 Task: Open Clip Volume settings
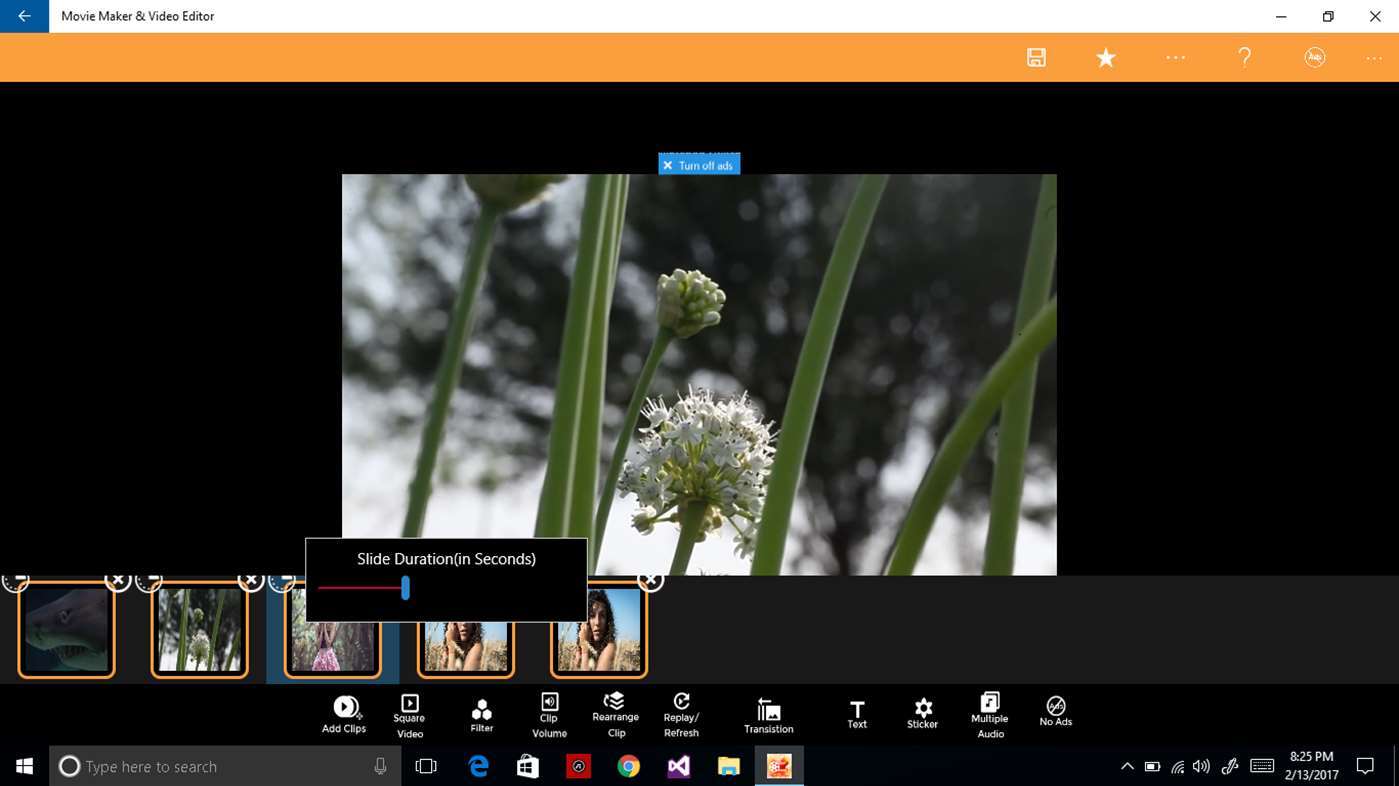(x=549, y=701)
